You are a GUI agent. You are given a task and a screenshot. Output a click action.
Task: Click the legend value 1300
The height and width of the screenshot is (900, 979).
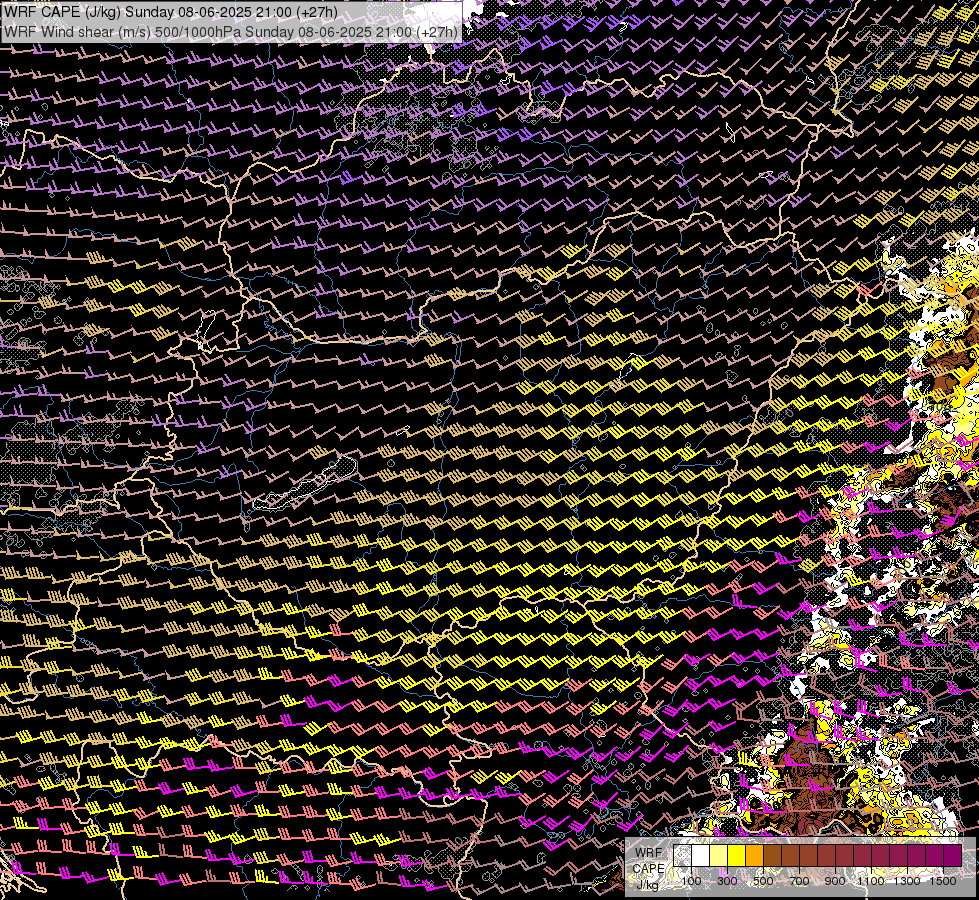point(907,881)
